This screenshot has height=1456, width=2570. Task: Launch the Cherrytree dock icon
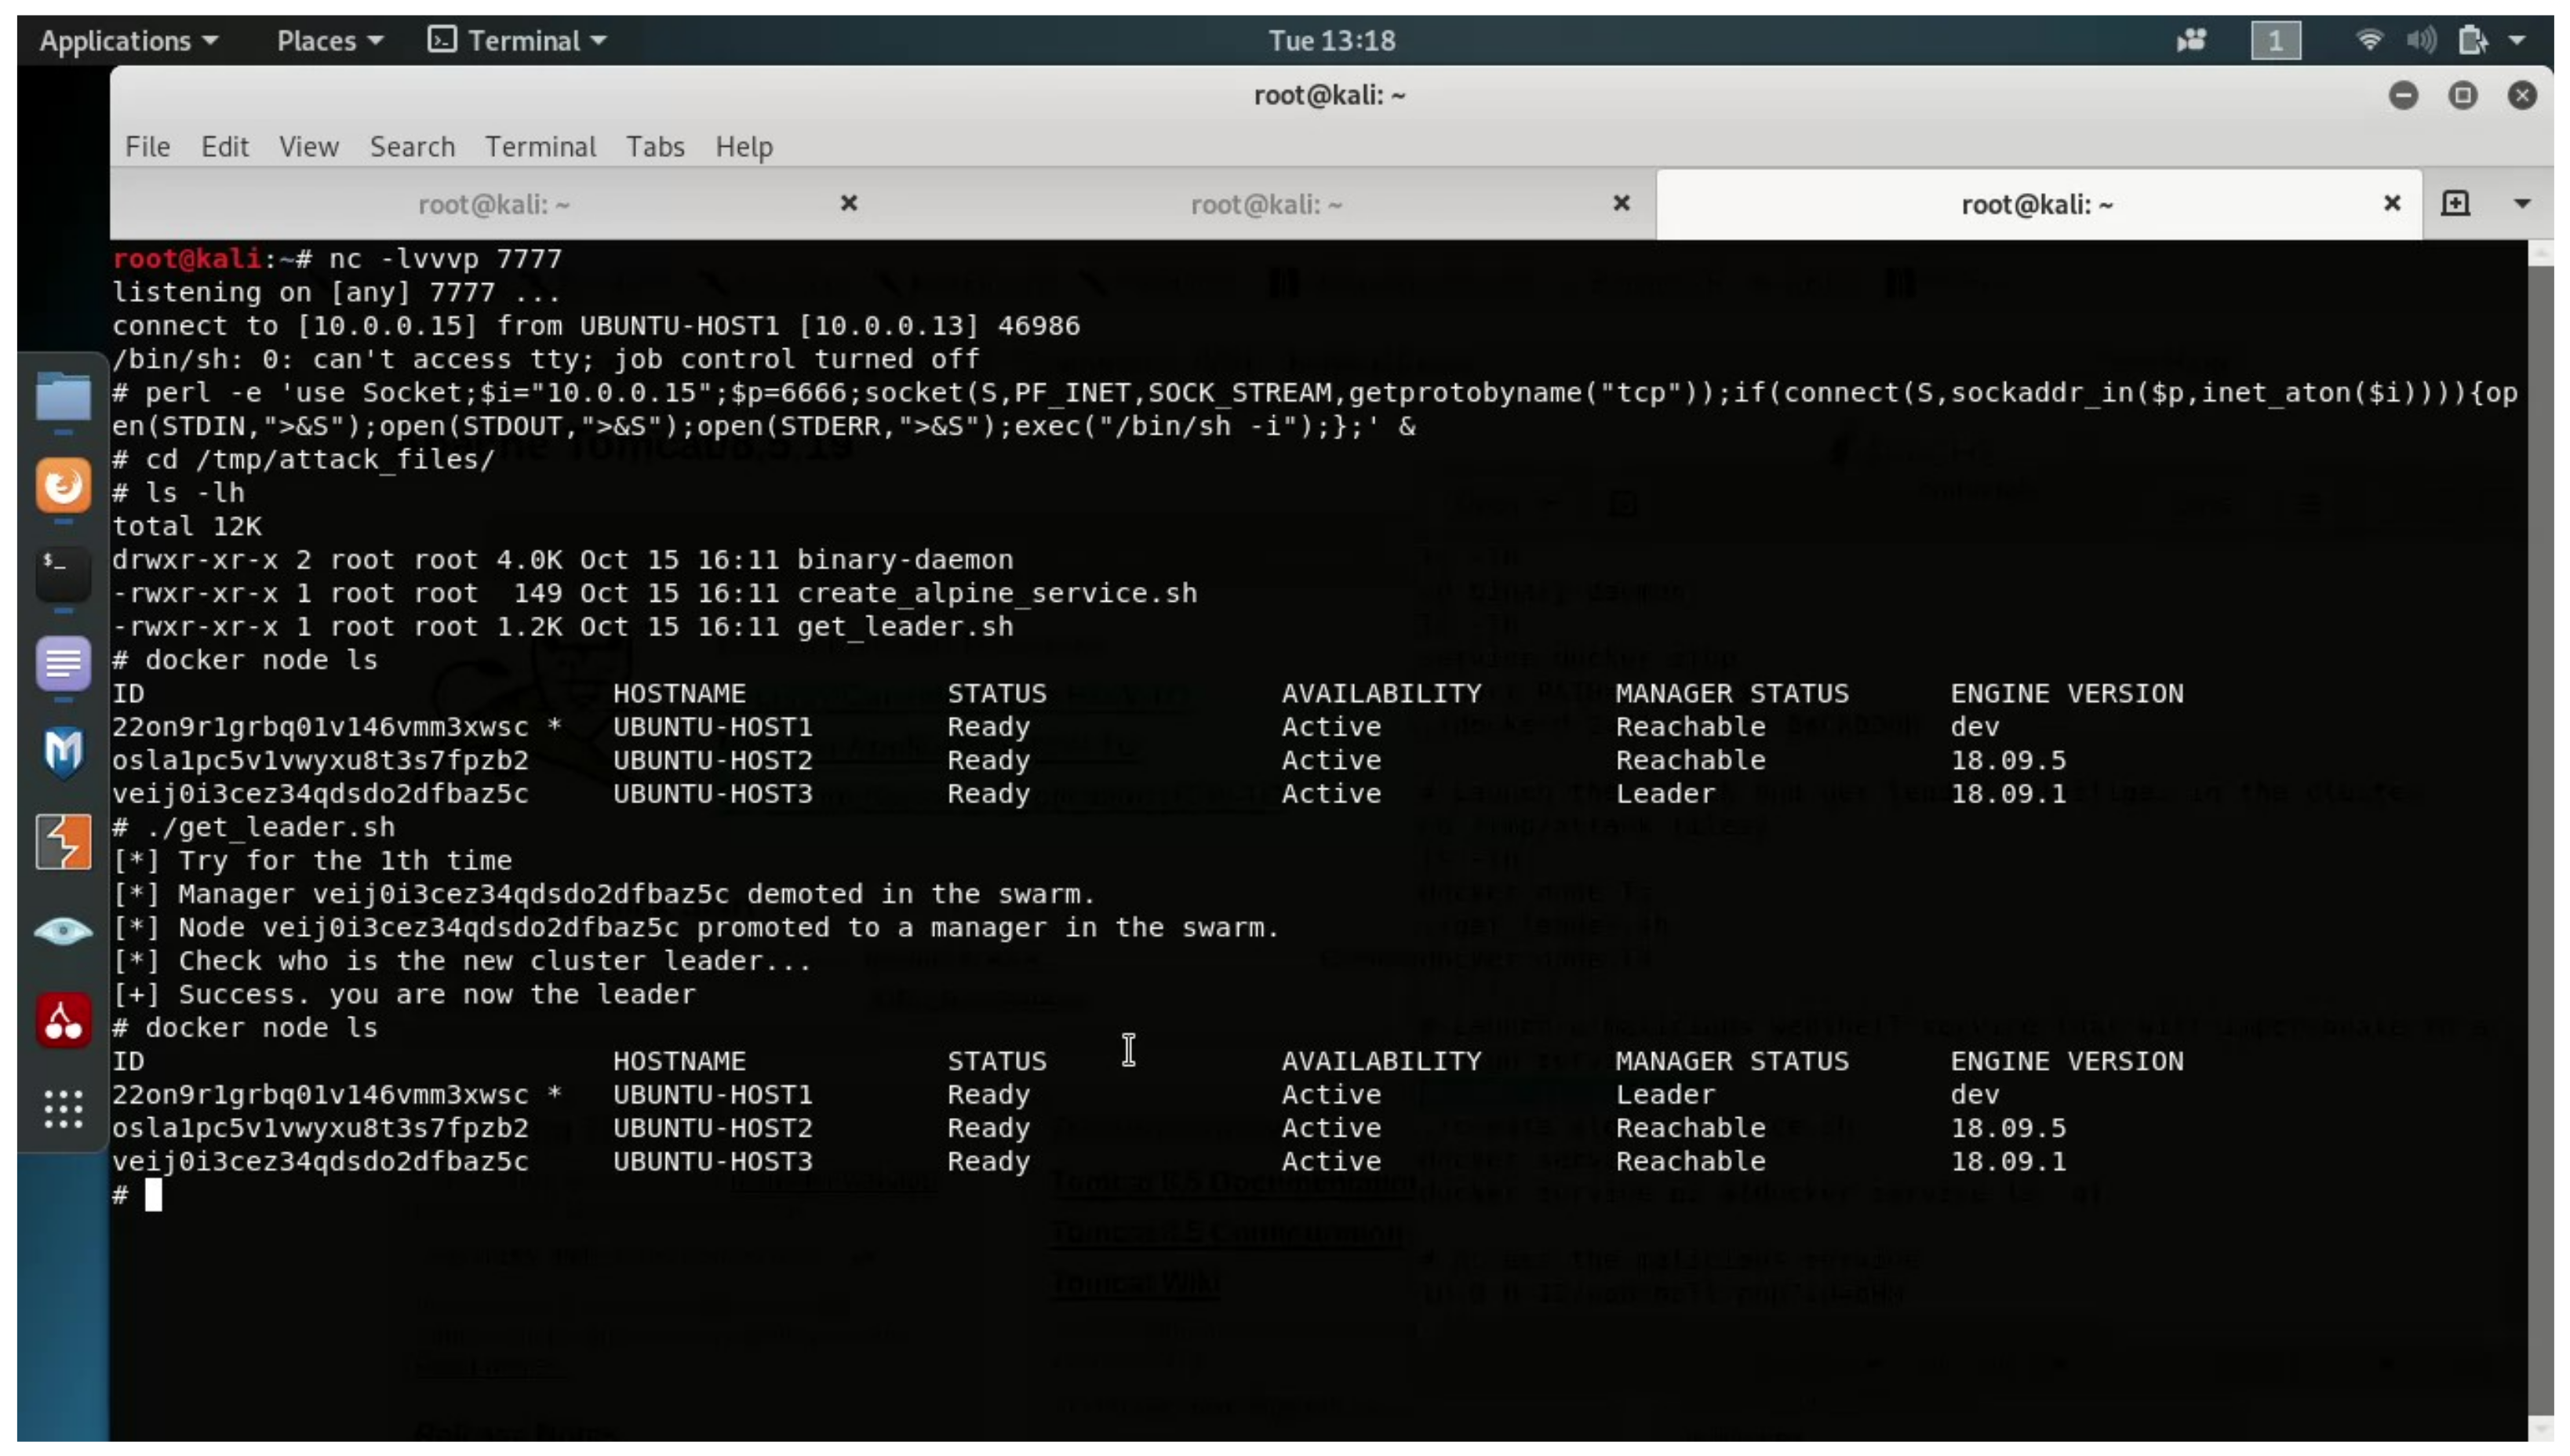click(63, 1020)
